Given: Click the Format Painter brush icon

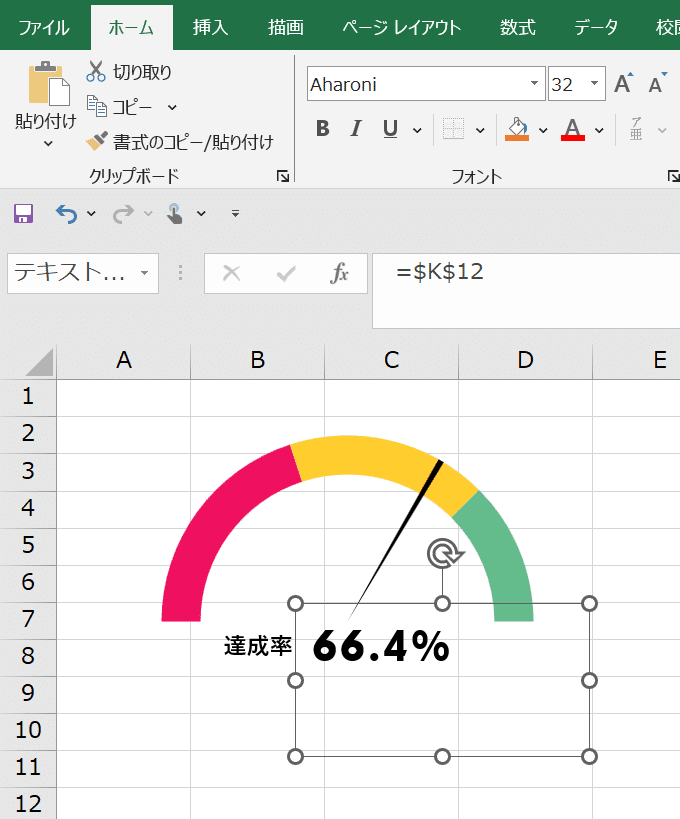Looking at the screenshot, I should (97, 141).
